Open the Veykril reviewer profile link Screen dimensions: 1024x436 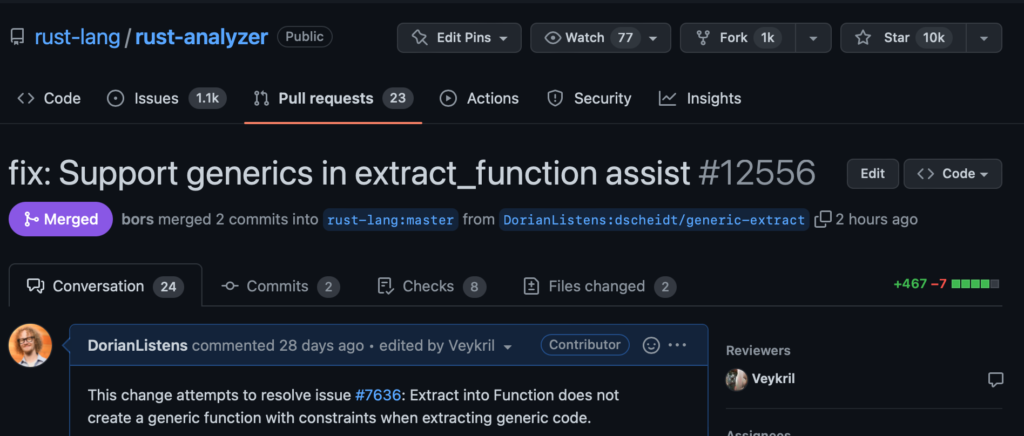(773, 379)
